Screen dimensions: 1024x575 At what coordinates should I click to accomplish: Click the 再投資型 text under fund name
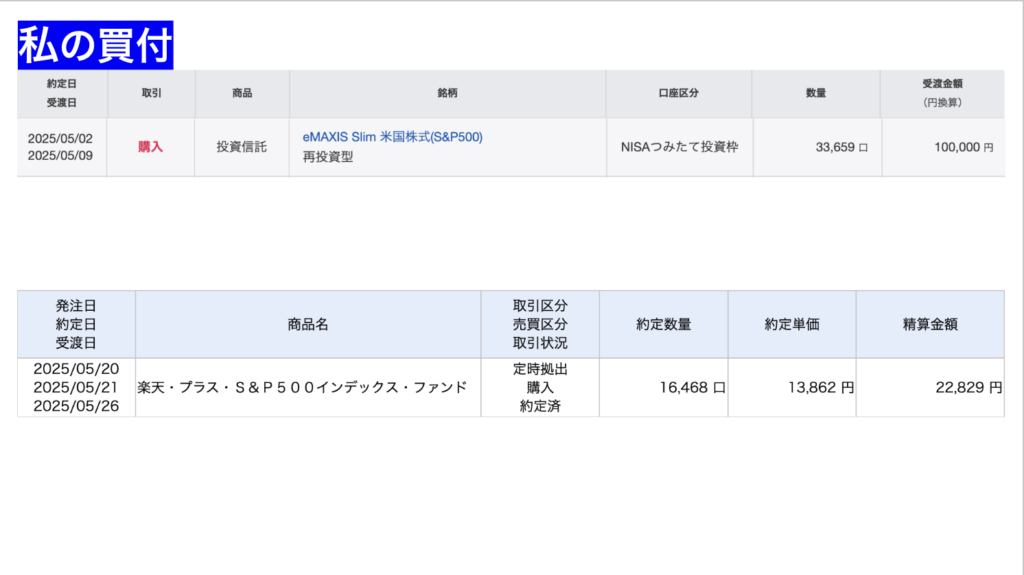(x=328, y=157)
